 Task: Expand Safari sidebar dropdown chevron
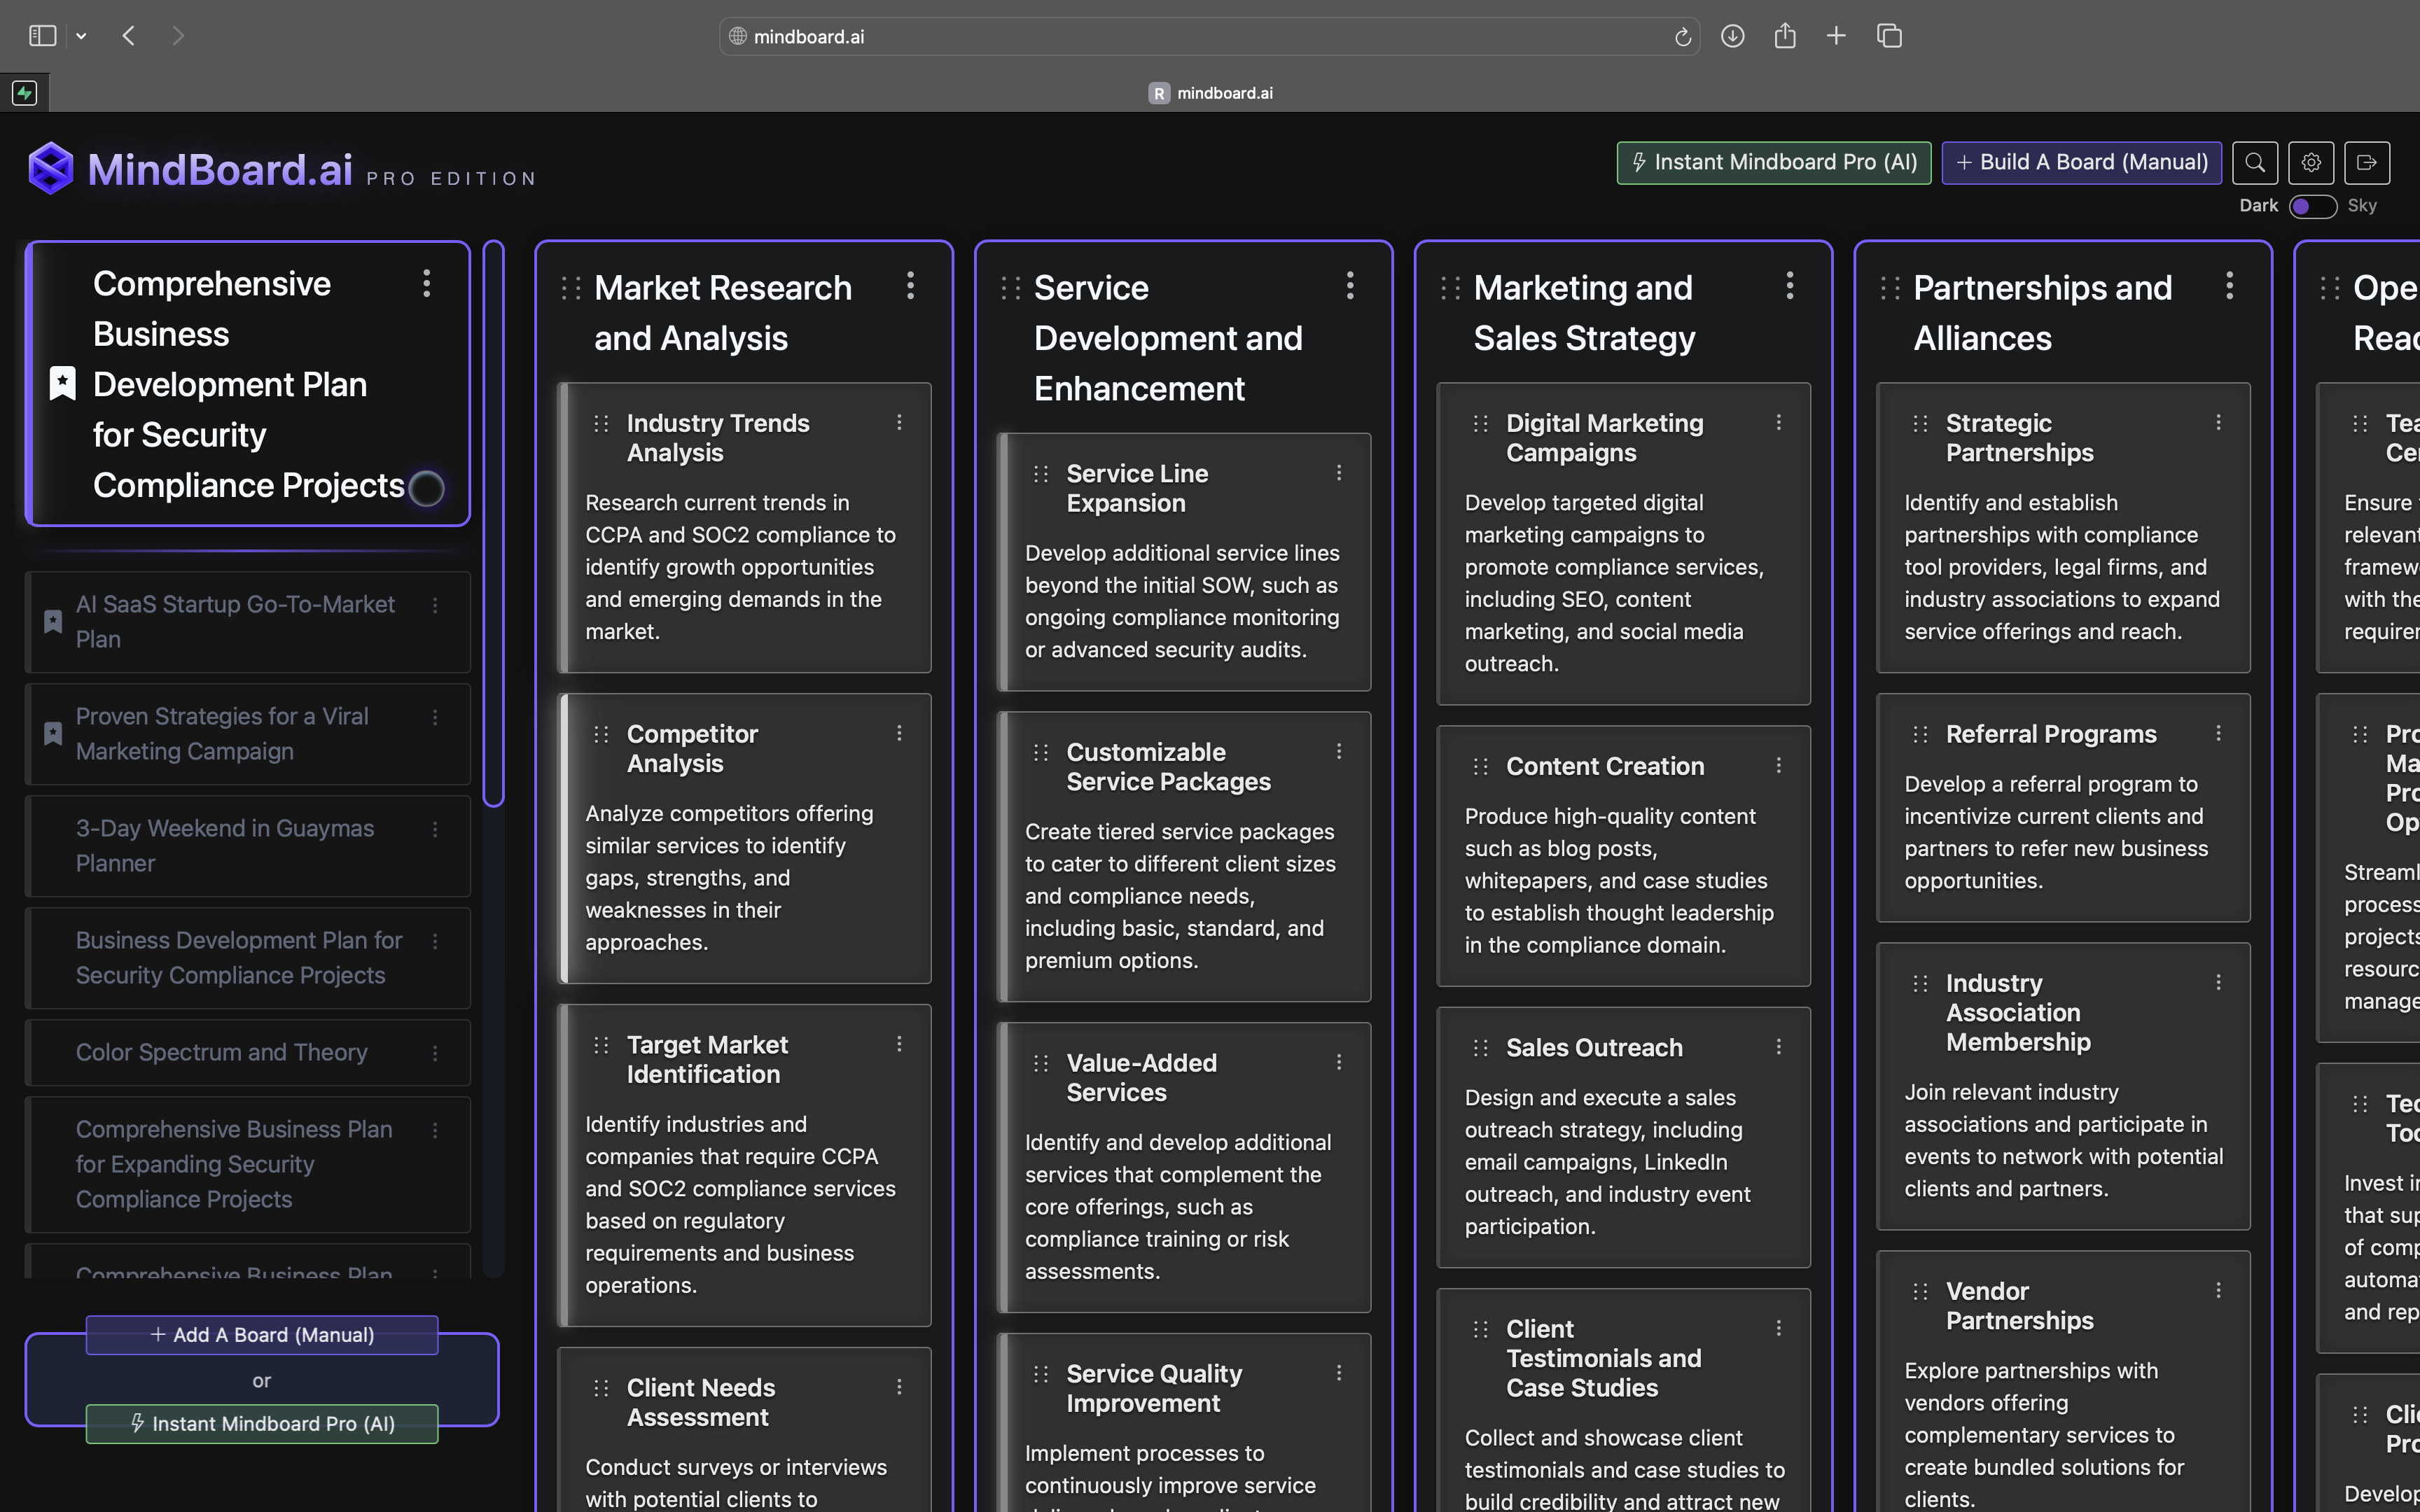[x=81, y=36]
